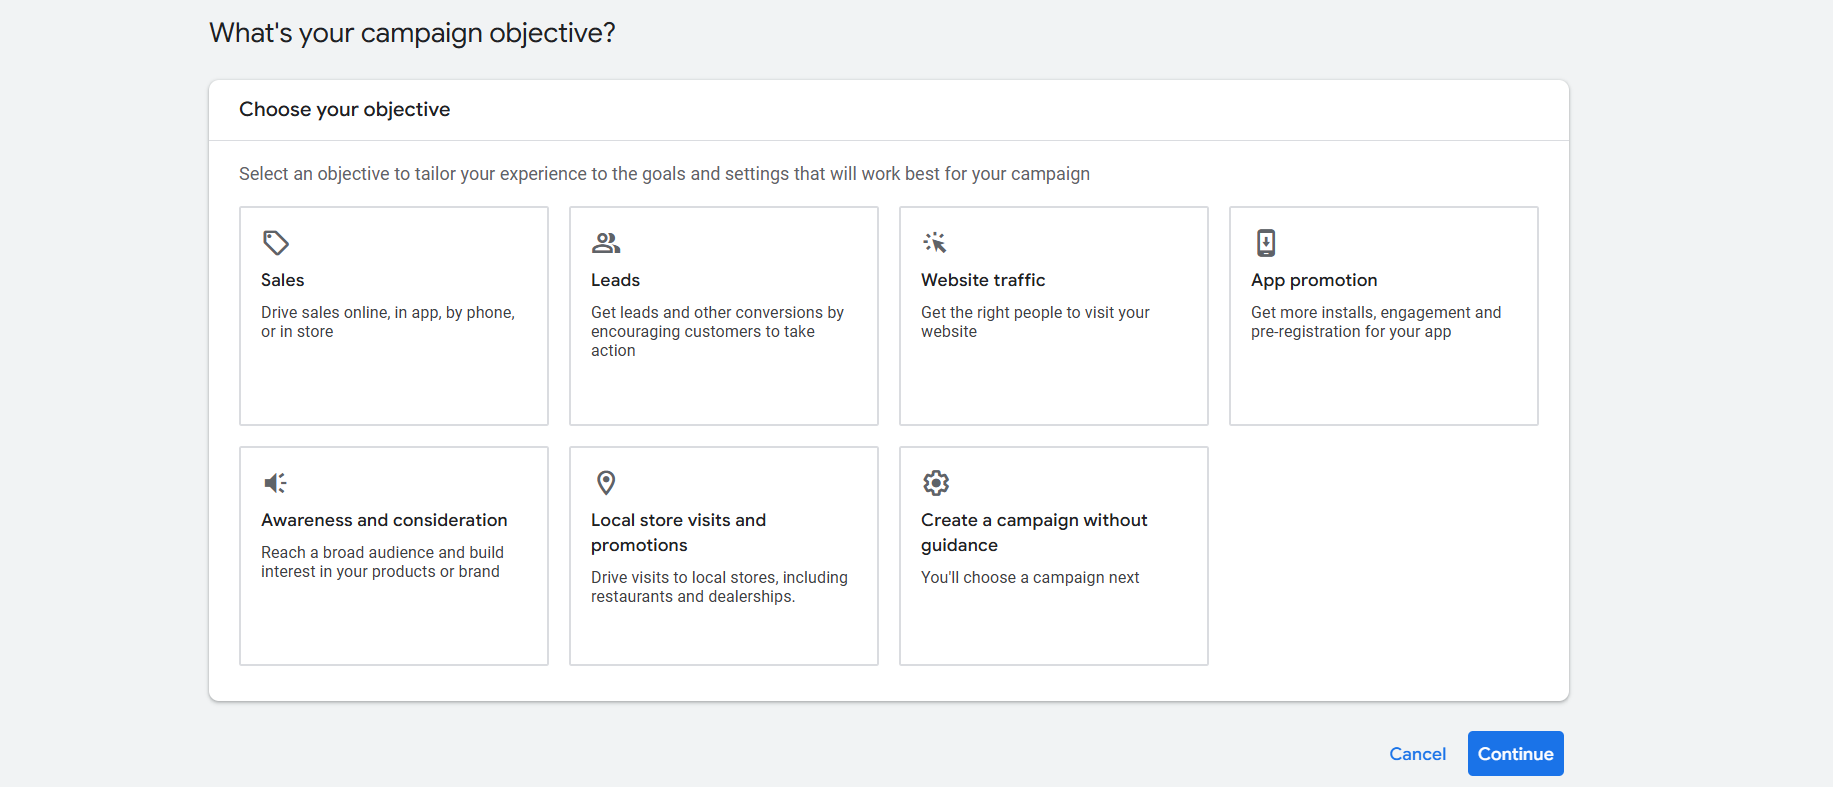Select the Local store visits and promotions title
This screenshot has height=787, width=1833.
click(678, 532)
